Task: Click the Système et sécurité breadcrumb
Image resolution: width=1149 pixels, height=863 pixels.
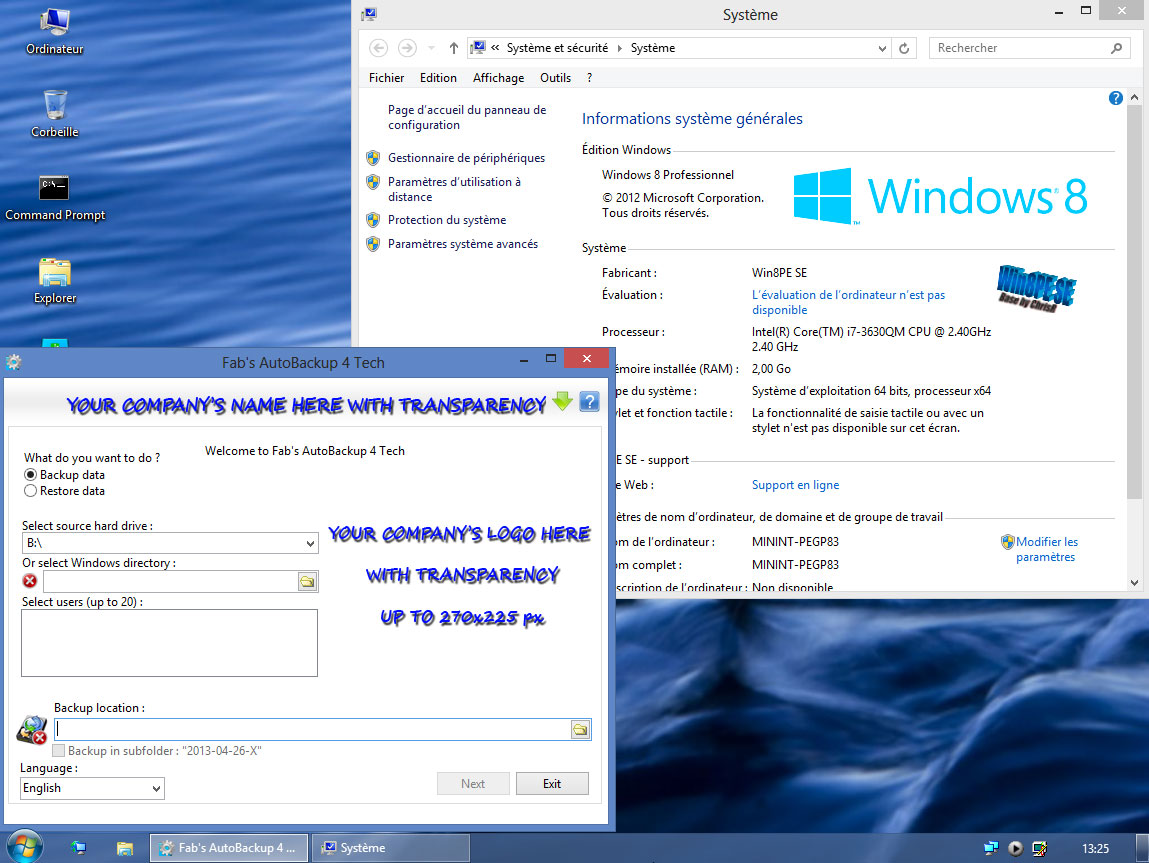Action: click(557, 48)
